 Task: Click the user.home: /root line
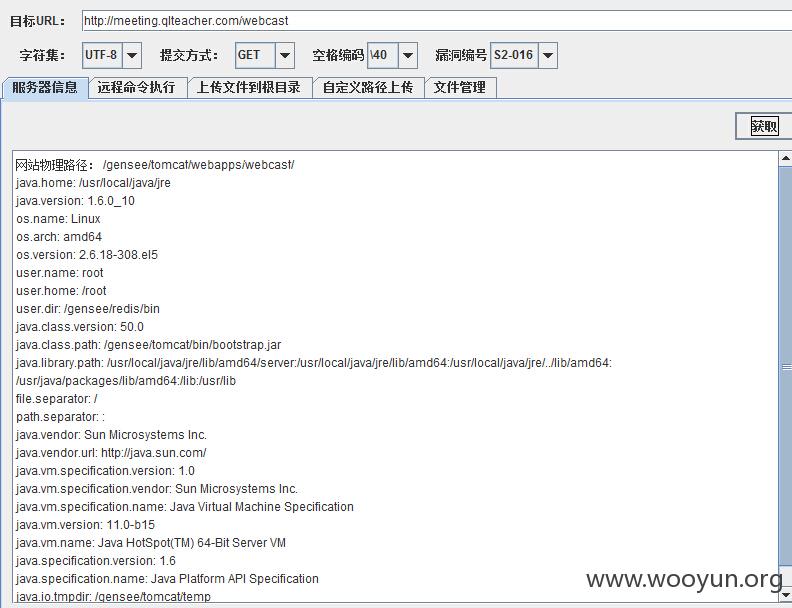point(61,291)
